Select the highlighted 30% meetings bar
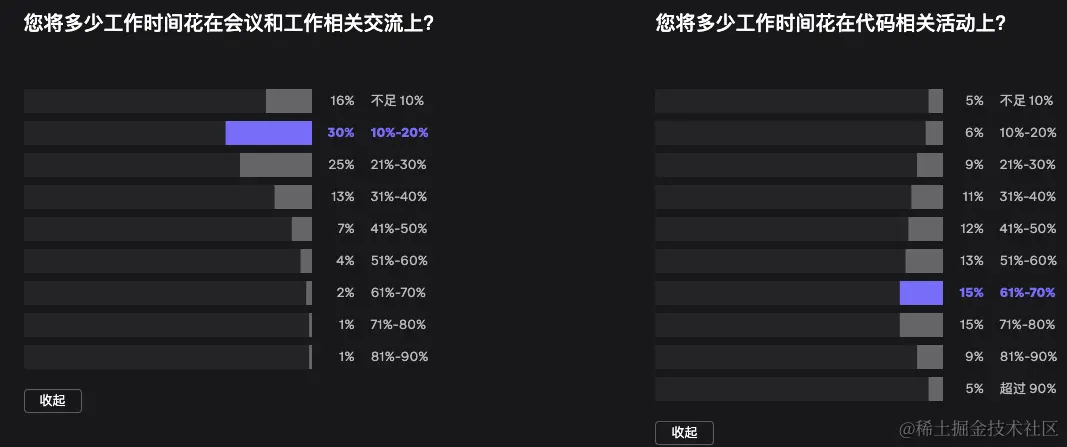Screen dimensions: 1067x447 (269, 133)
